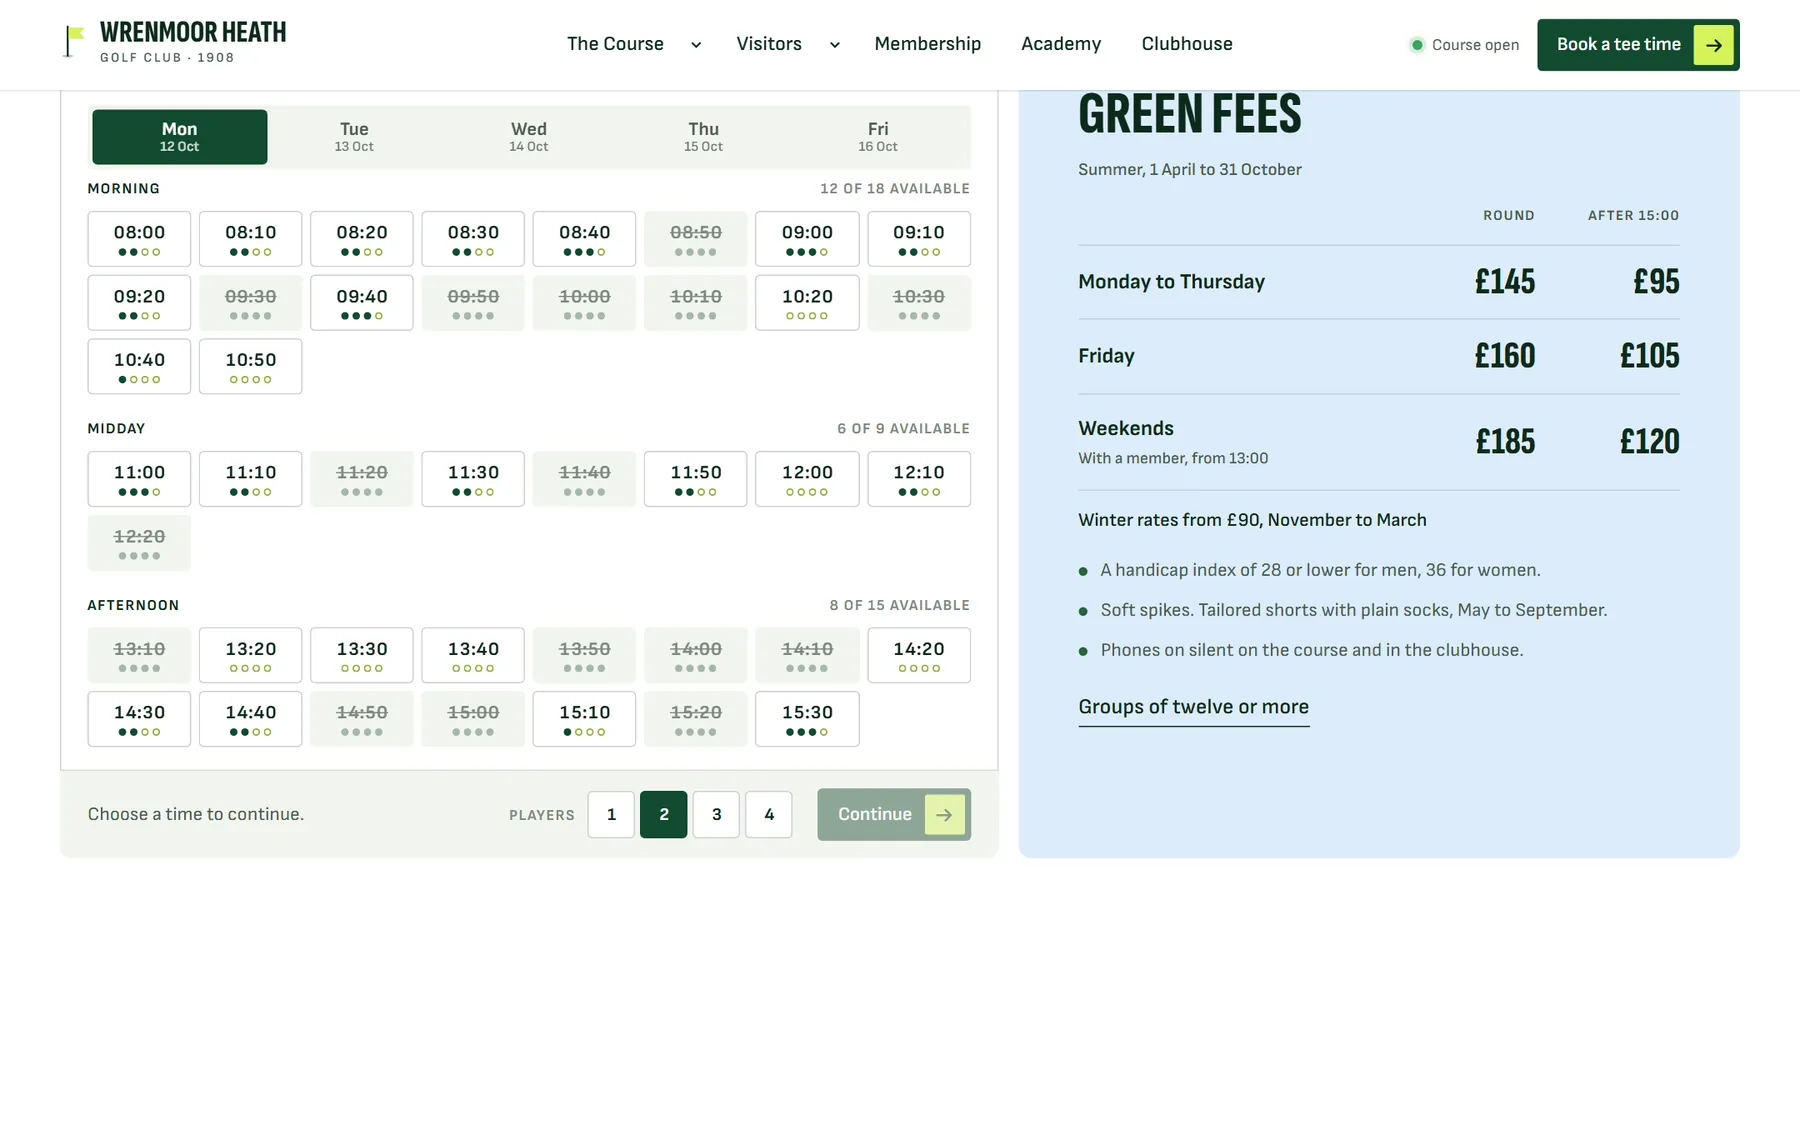
Task: Book the 09:20 slot
Action: coord(139,303)
